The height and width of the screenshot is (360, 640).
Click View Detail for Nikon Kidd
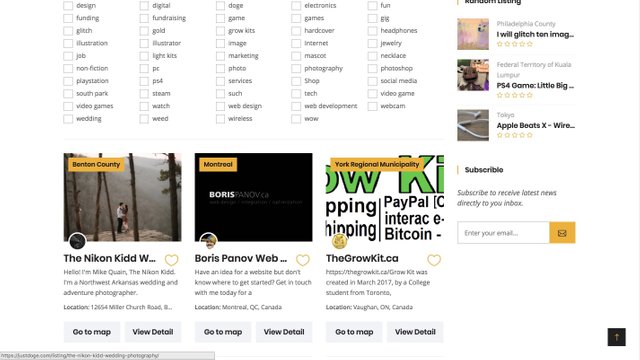pyautogui.click(x=153, y=332)
